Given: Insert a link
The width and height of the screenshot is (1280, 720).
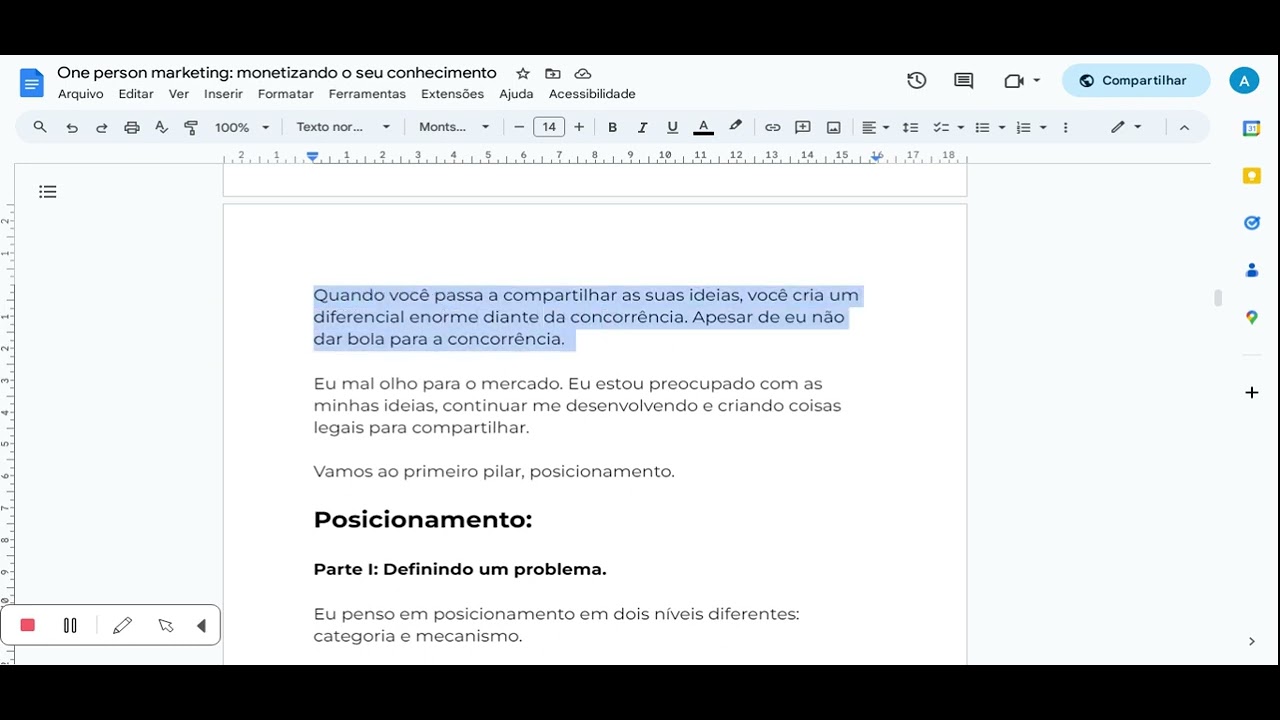Looking at the screenshot, I should pyautogui.click(x=772, y=127).
